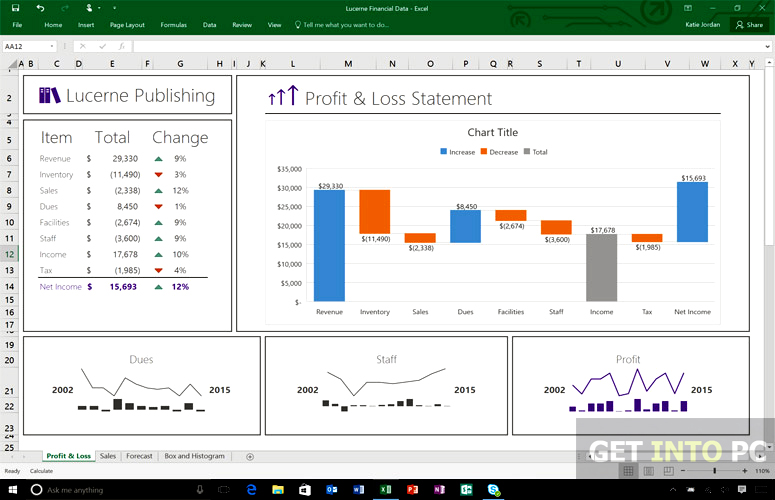The width and height of the screenshot is (775, 500).
Task: Click the Revenue total 29,330
Action: (125, 159)
